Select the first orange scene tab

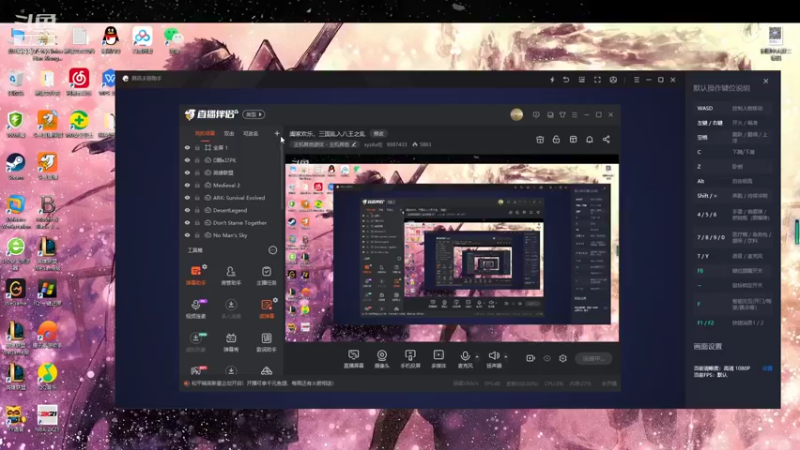(205, 134)
